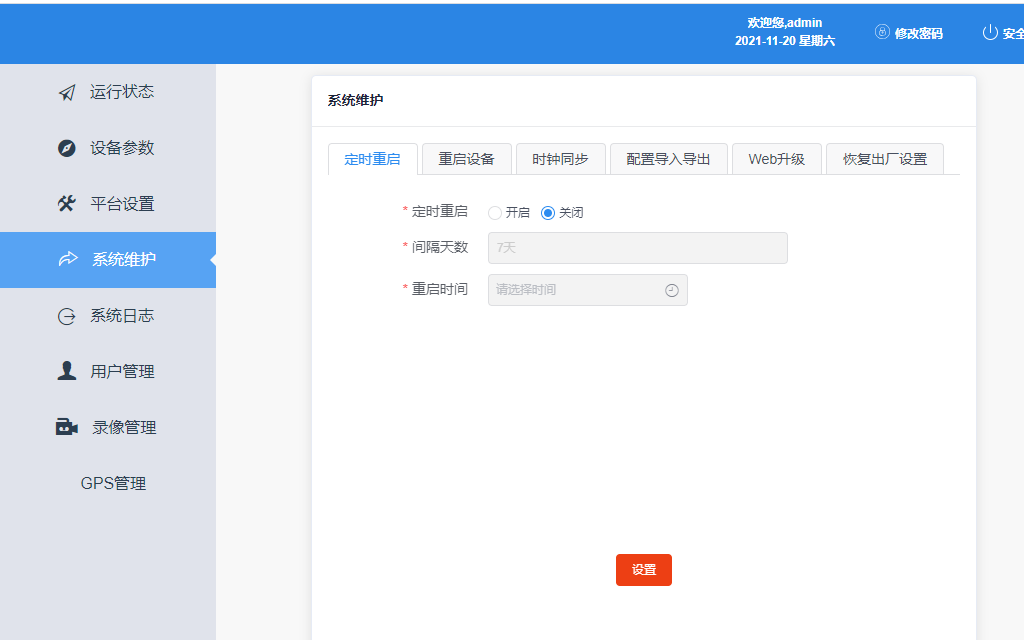Open the 配置导入导出 tab
Image resolution: width=1024 pixels, height=640 pixels.
pos(668,158)
